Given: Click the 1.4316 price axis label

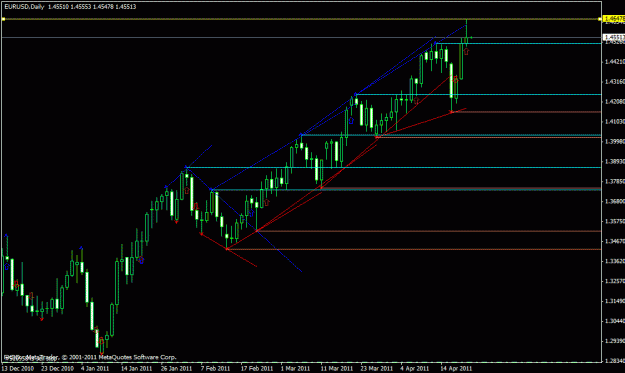Looking at the screenshot, I should tap(615, 82).
